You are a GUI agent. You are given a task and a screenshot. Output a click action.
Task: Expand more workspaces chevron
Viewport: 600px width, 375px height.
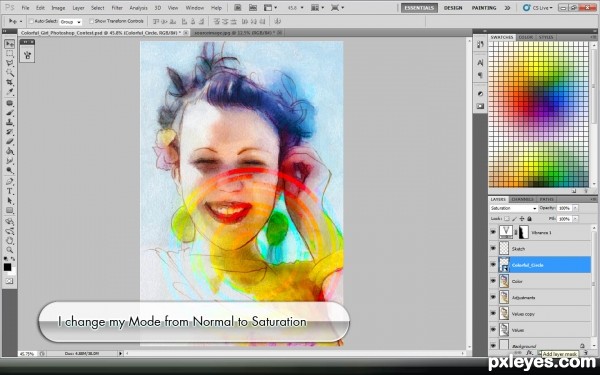[507, 8]
